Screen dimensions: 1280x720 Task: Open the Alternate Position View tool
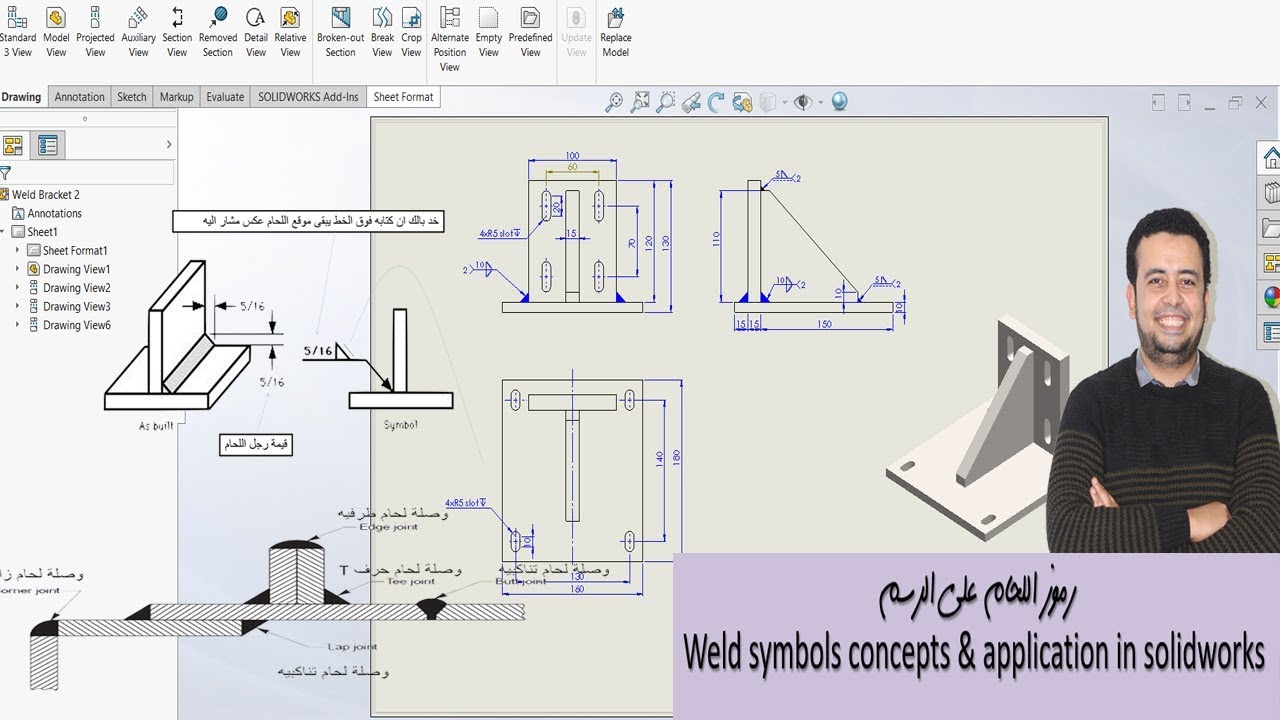click(x=450, y=38)
